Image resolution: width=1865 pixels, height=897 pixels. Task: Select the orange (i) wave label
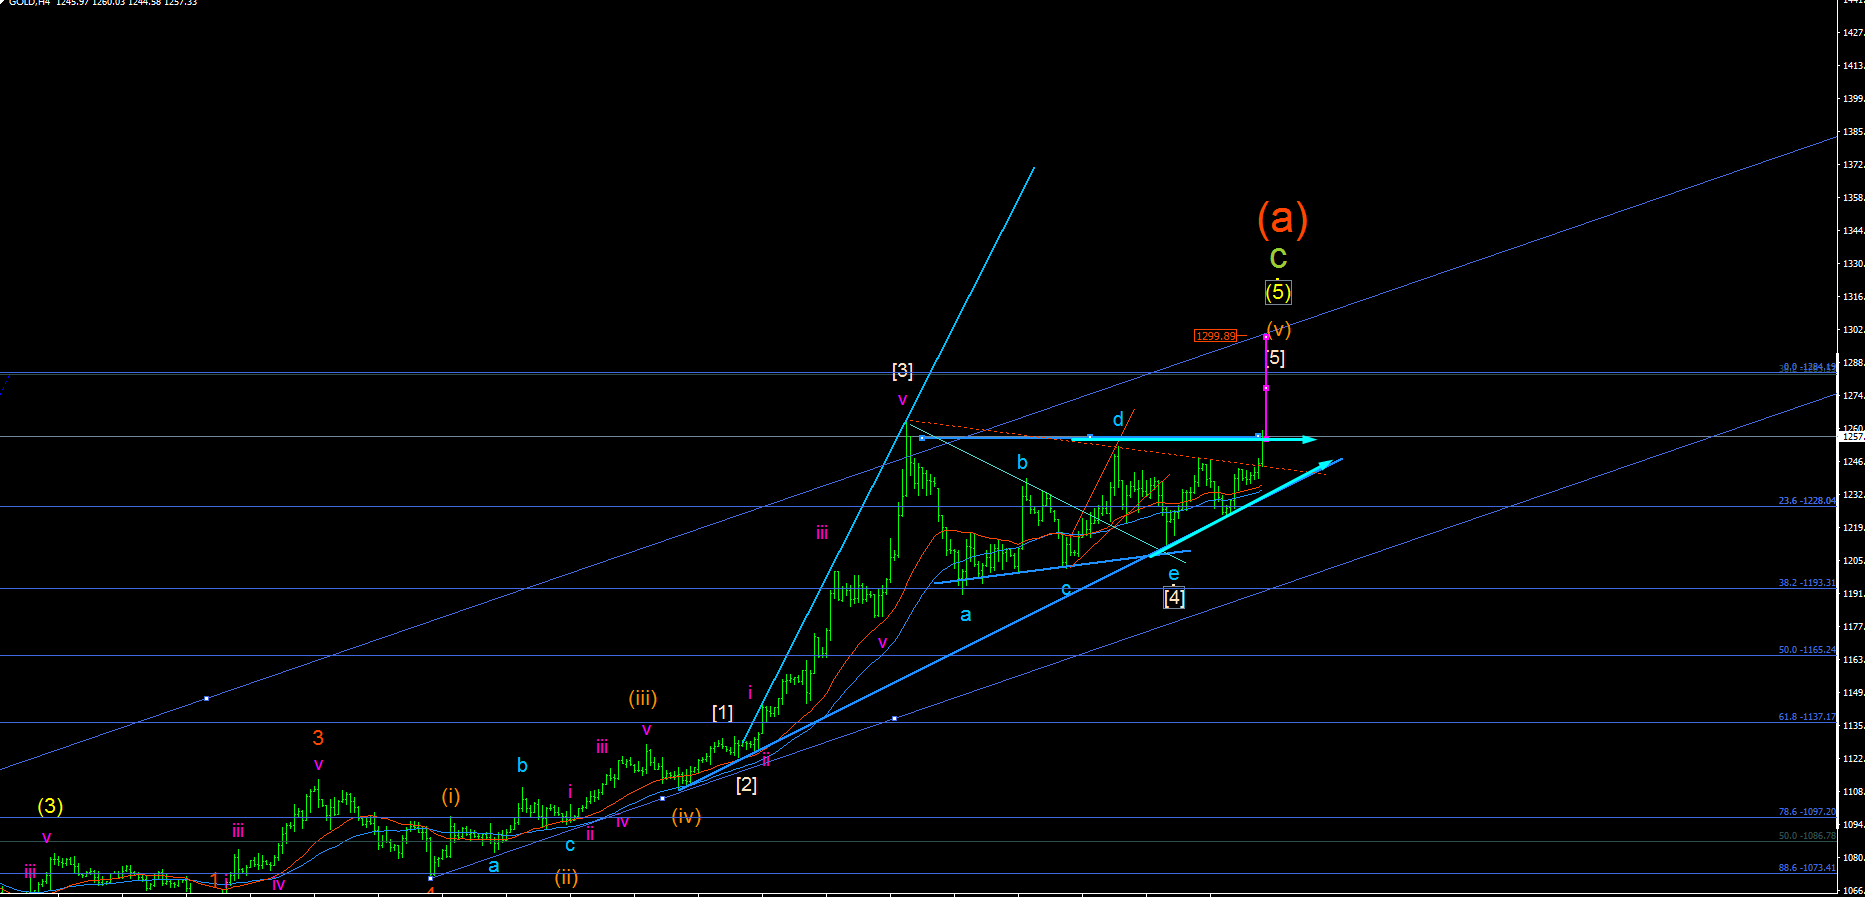(x=451, y=796)
